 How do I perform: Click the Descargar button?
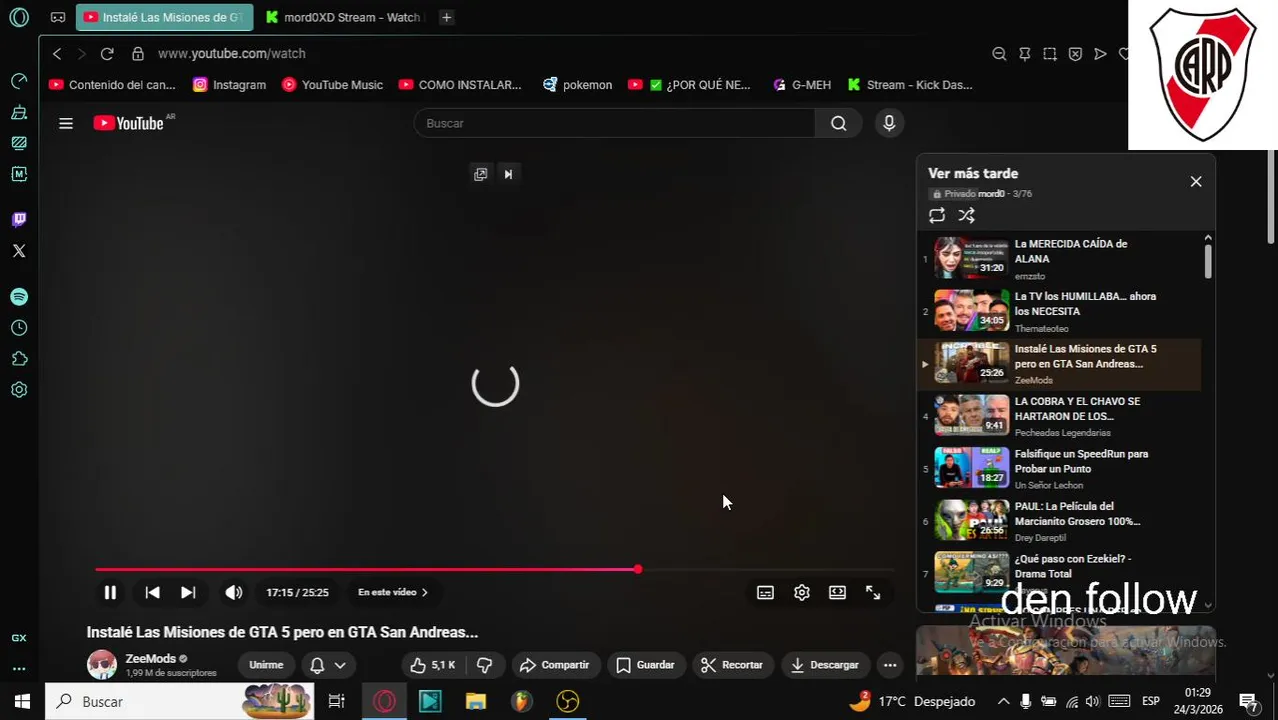825,665
